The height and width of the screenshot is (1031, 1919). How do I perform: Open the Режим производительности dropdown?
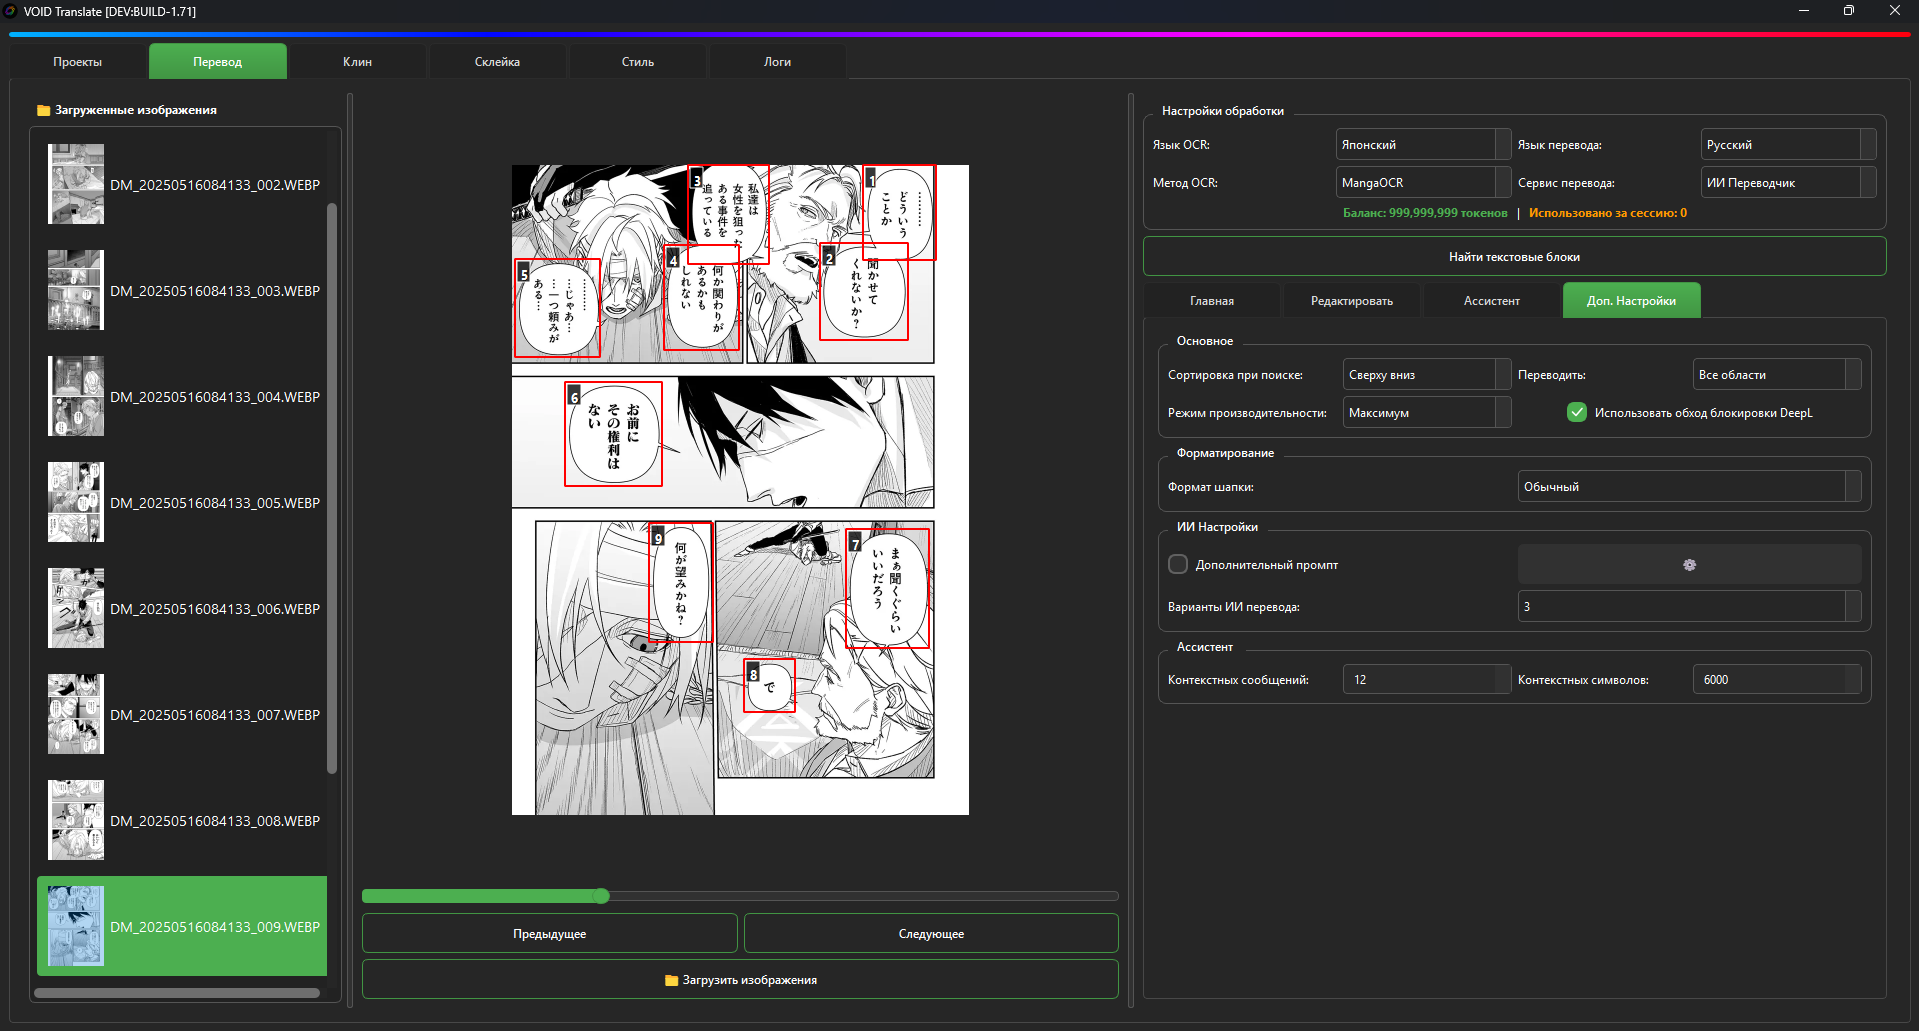(1425, 413)
